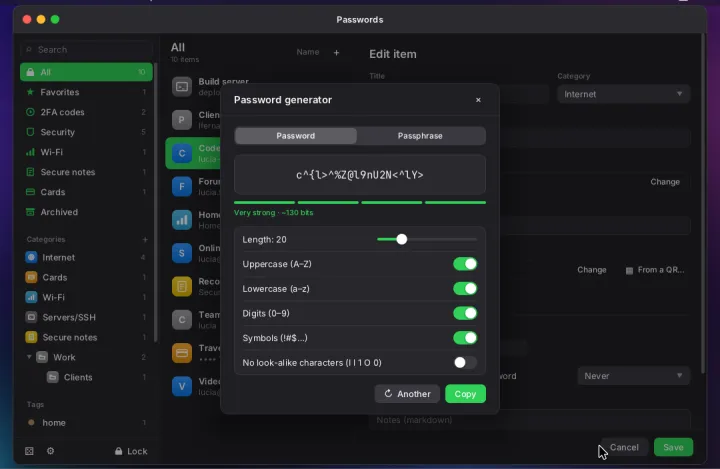Image resolution: width=720 pixels, height=469 pixels.
Task: Select Secure notes icon in top sidebar
Action: (x=30, y=172)
